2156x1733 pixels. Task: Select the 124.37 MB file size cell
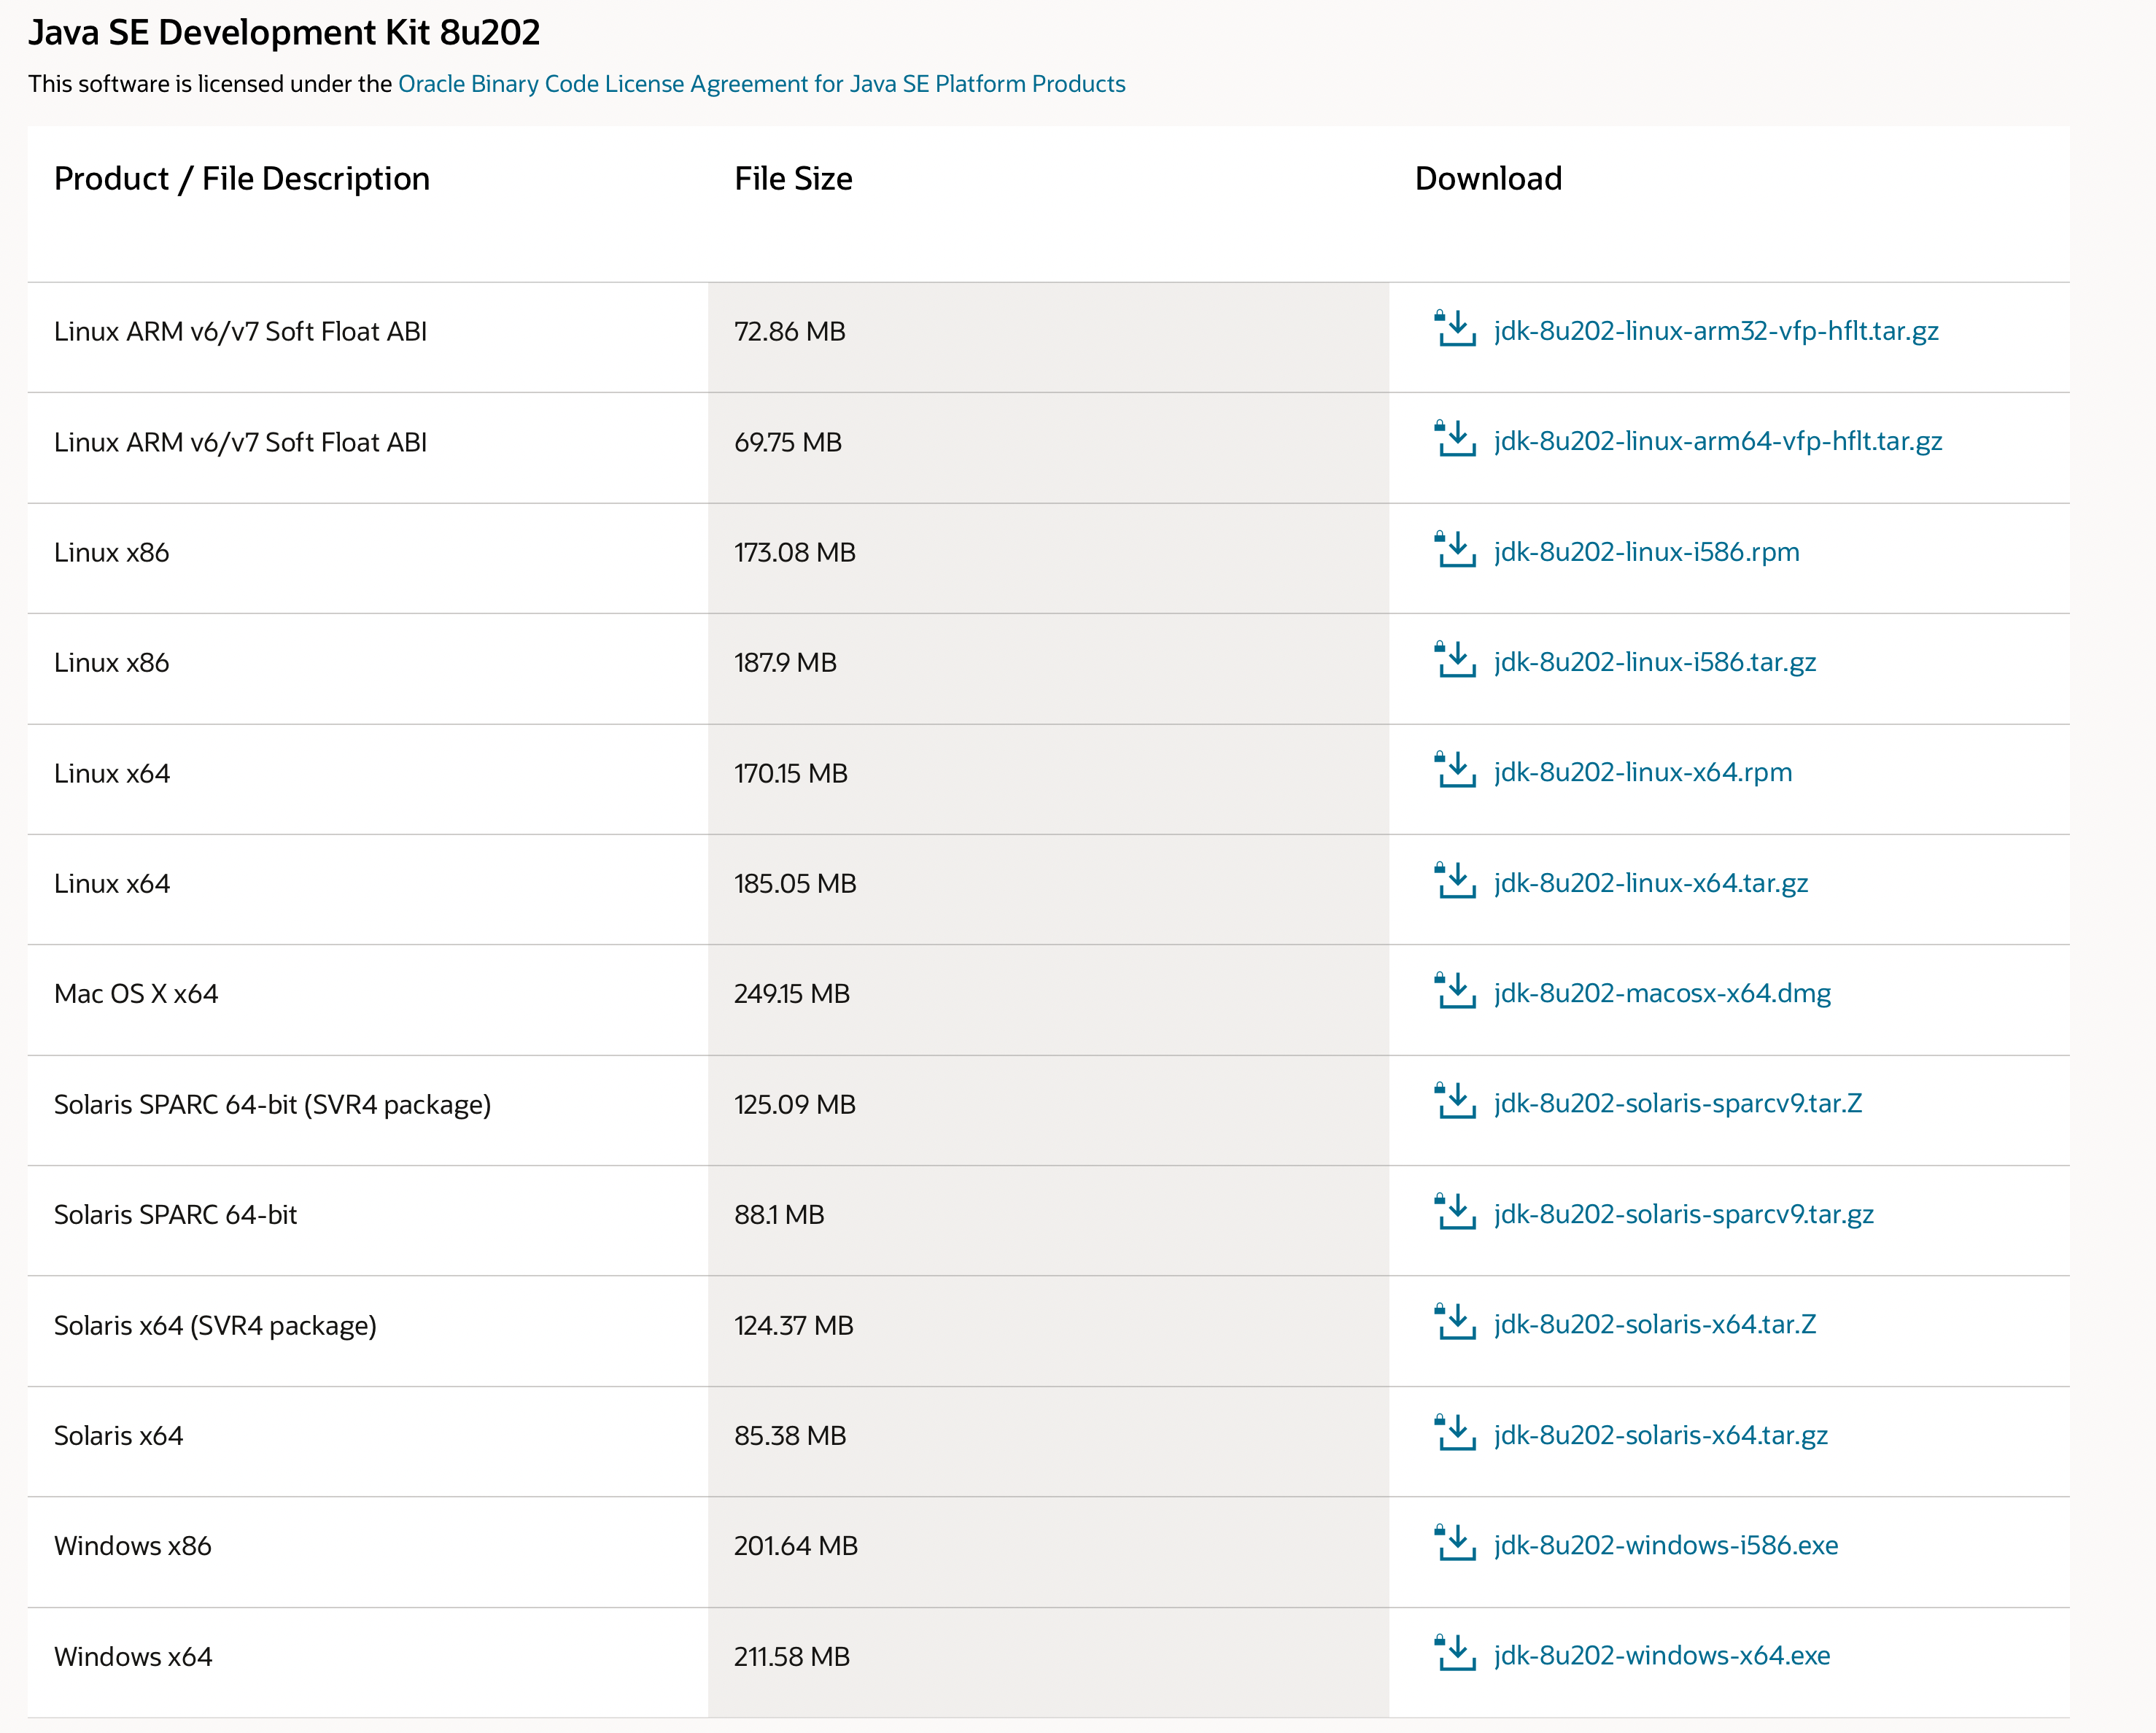pyautogui.click(x=1048, y=1331)
